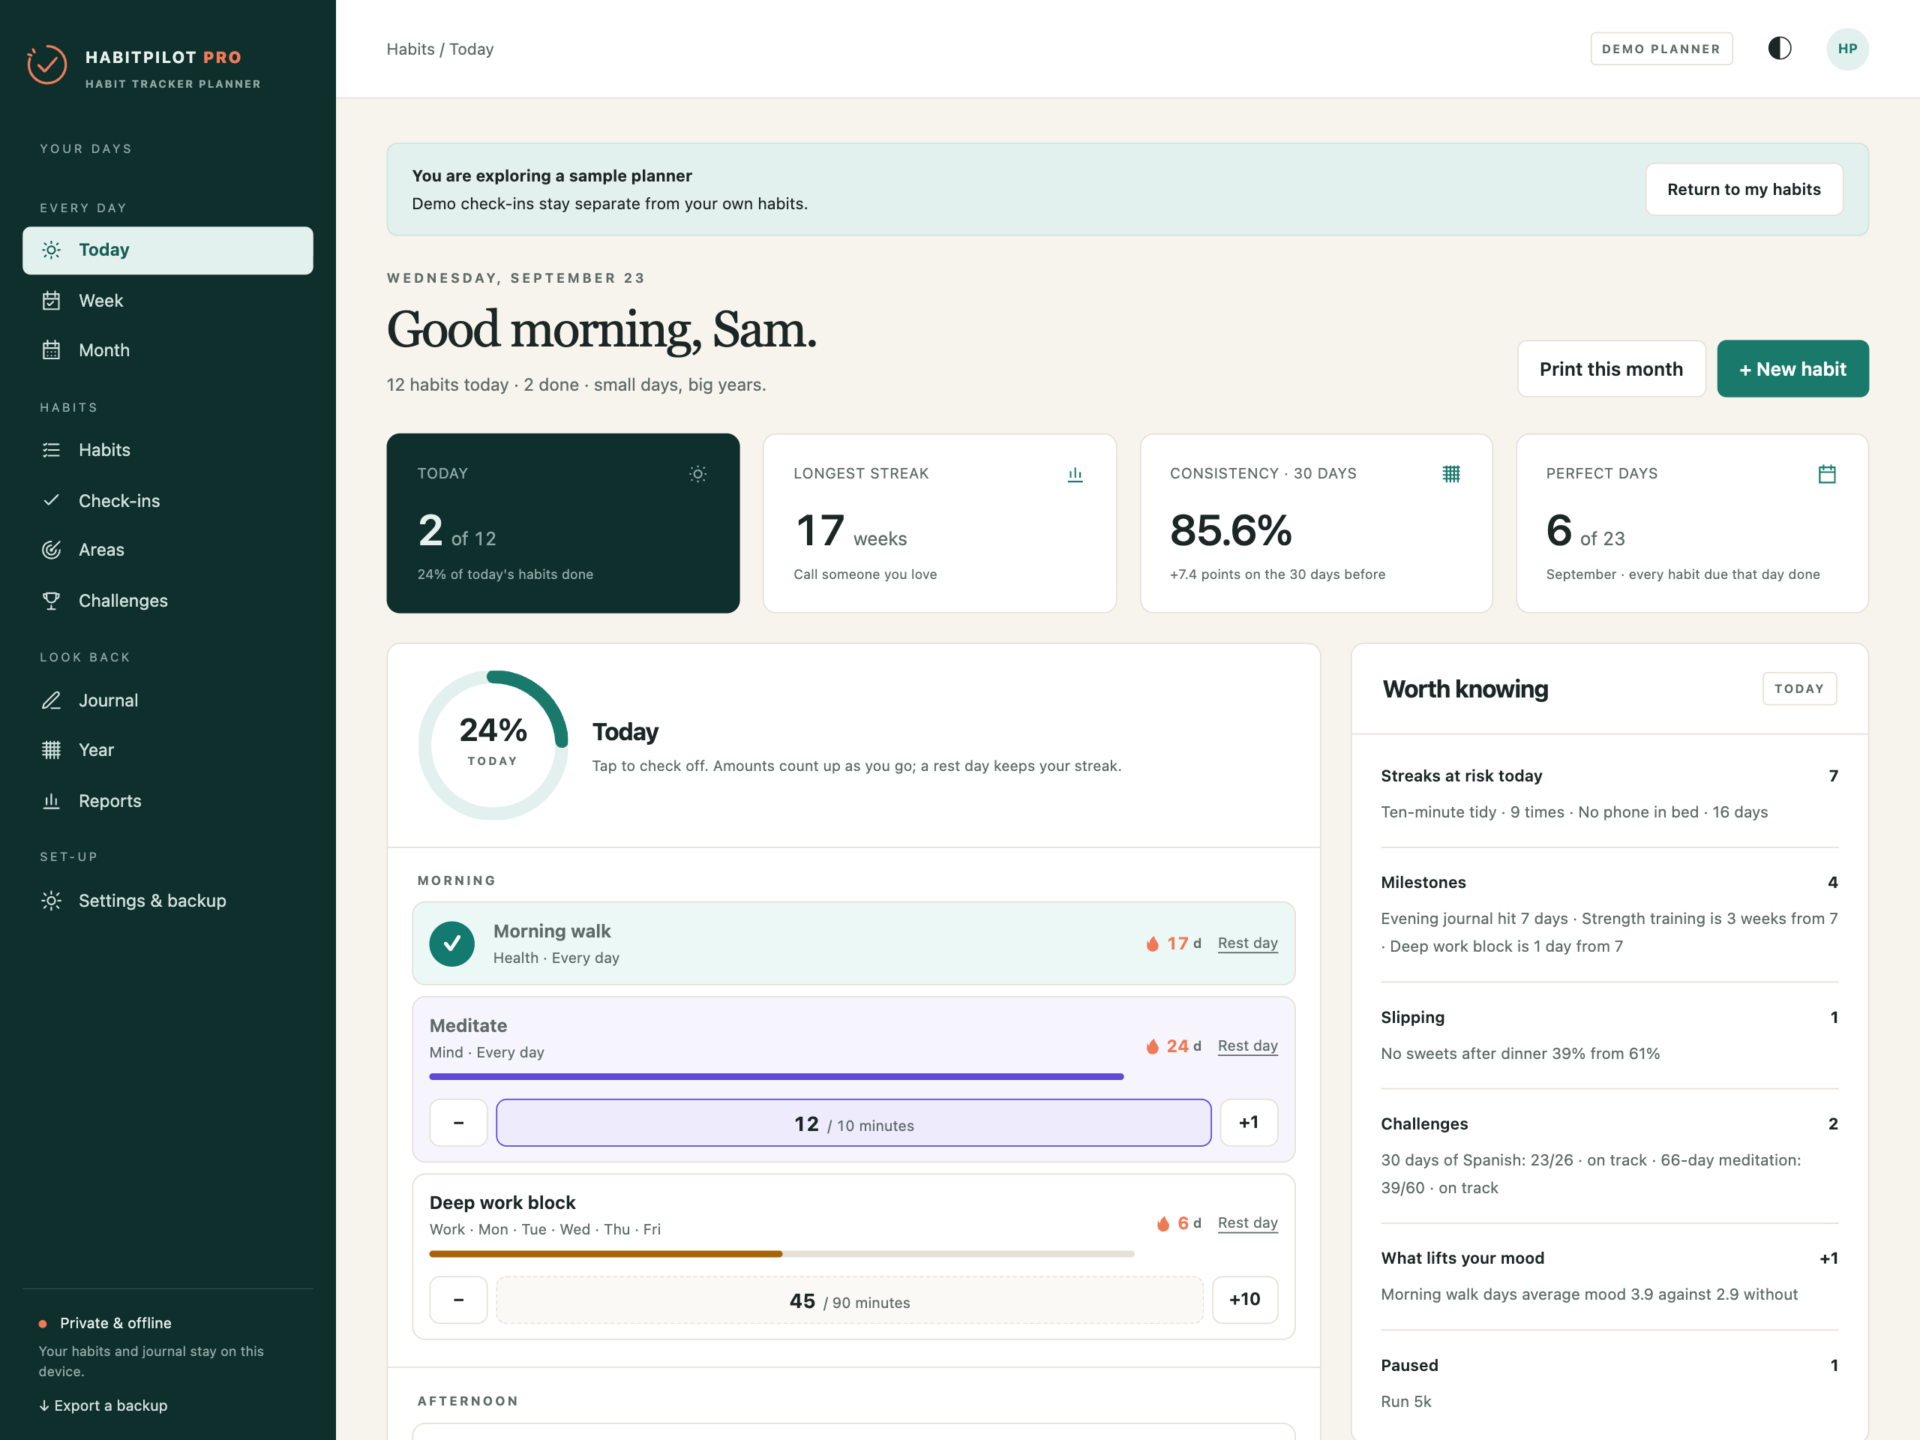Click the HabitPilot Pro logo icon
The image size is (1920, 1440).
point(47,65)
